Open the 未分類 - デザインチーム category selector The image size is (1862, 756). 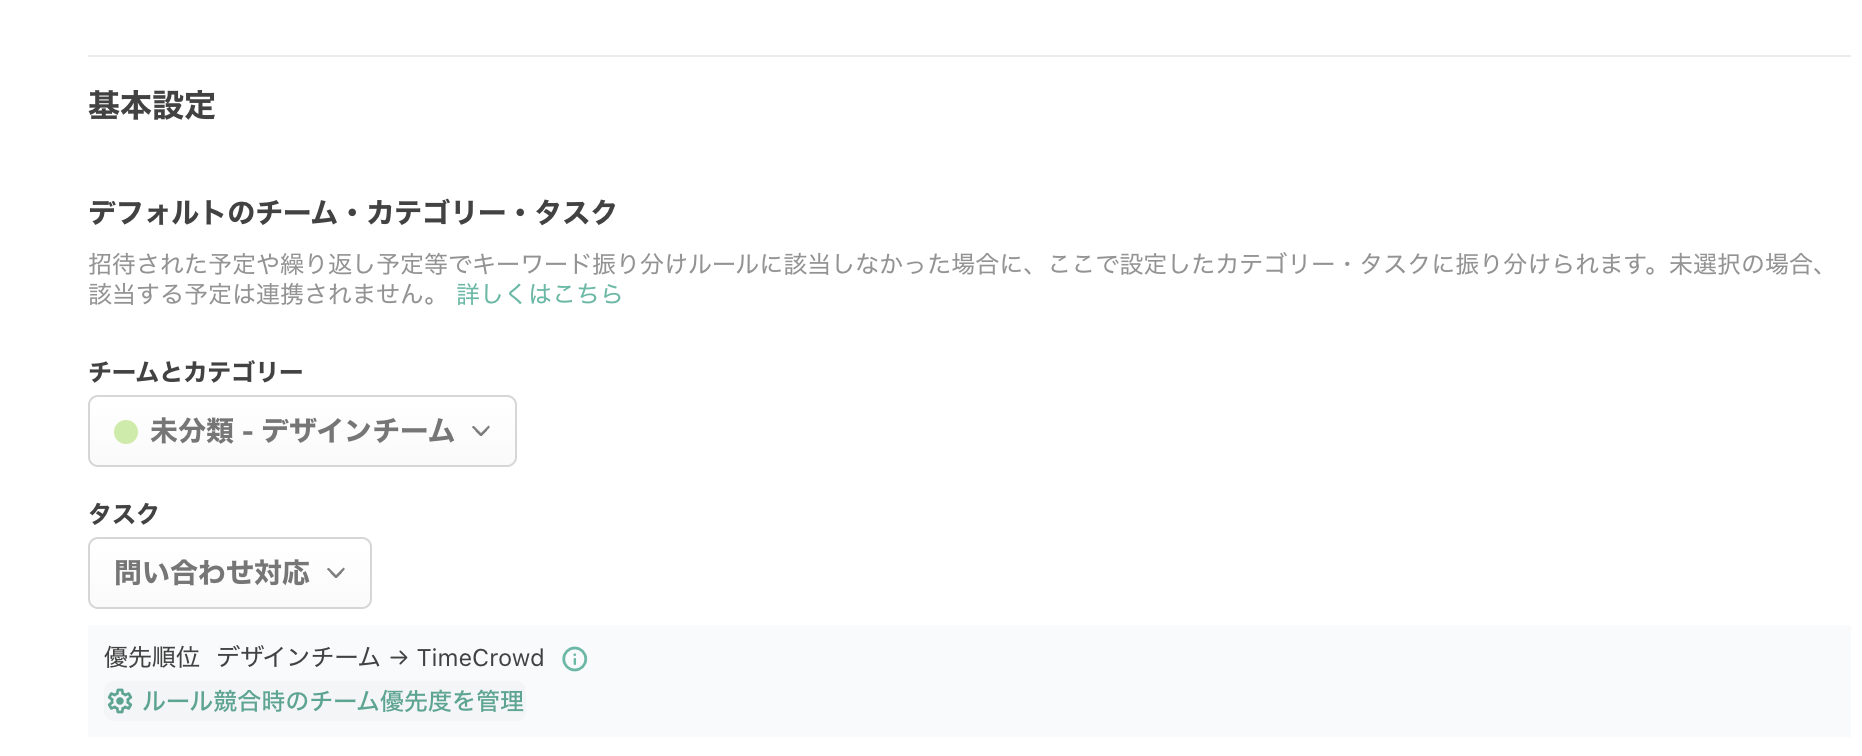tap(301, 431)
